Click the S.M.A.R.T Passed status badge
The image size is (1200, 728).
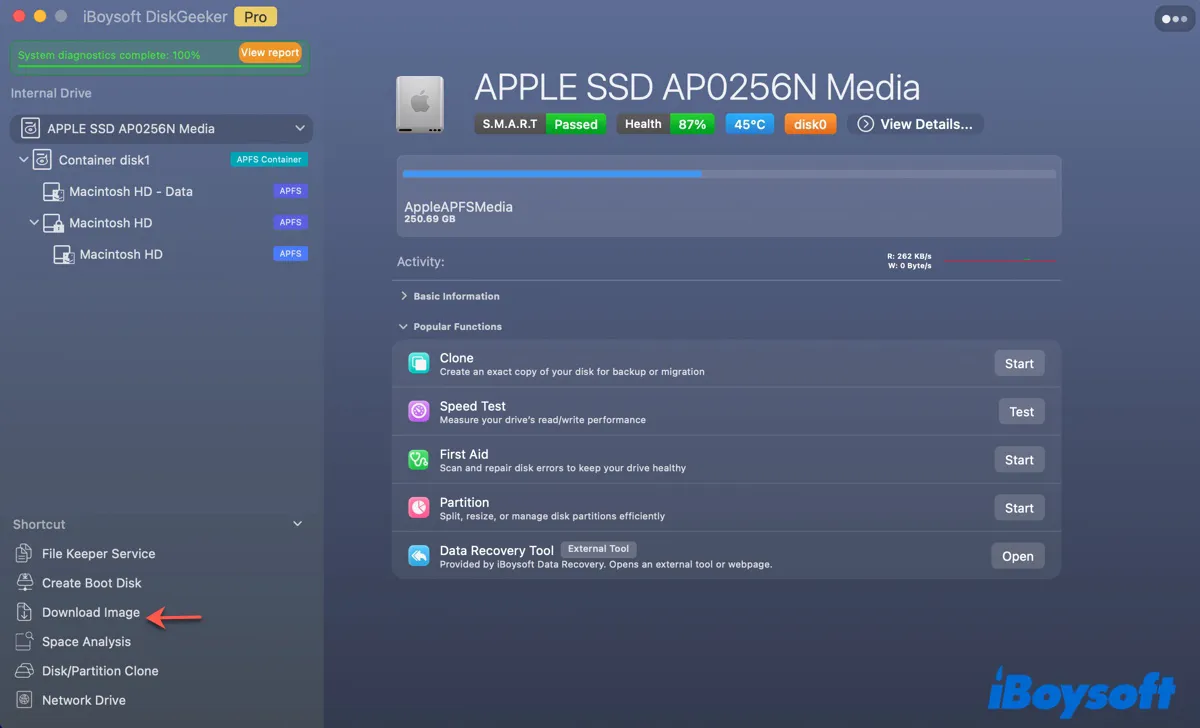point(540,124)
